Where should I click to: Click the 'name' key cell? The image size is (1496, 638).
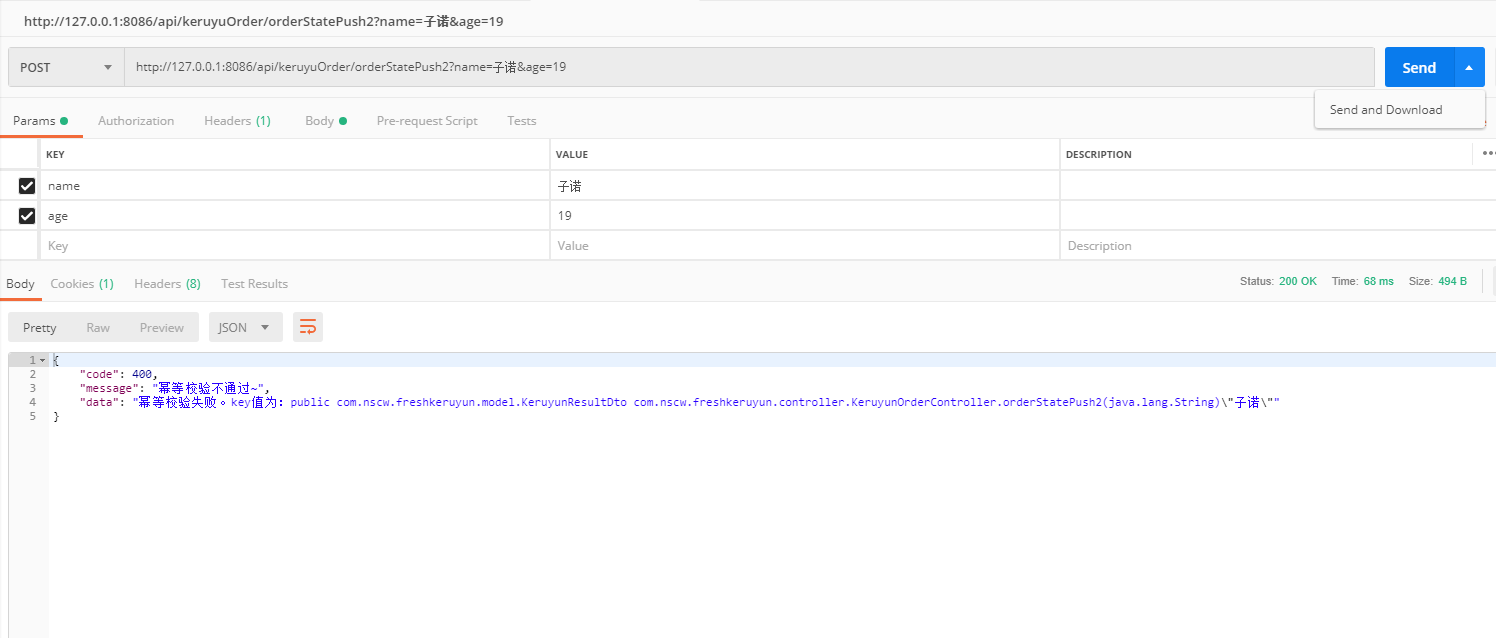pos(295,186)
